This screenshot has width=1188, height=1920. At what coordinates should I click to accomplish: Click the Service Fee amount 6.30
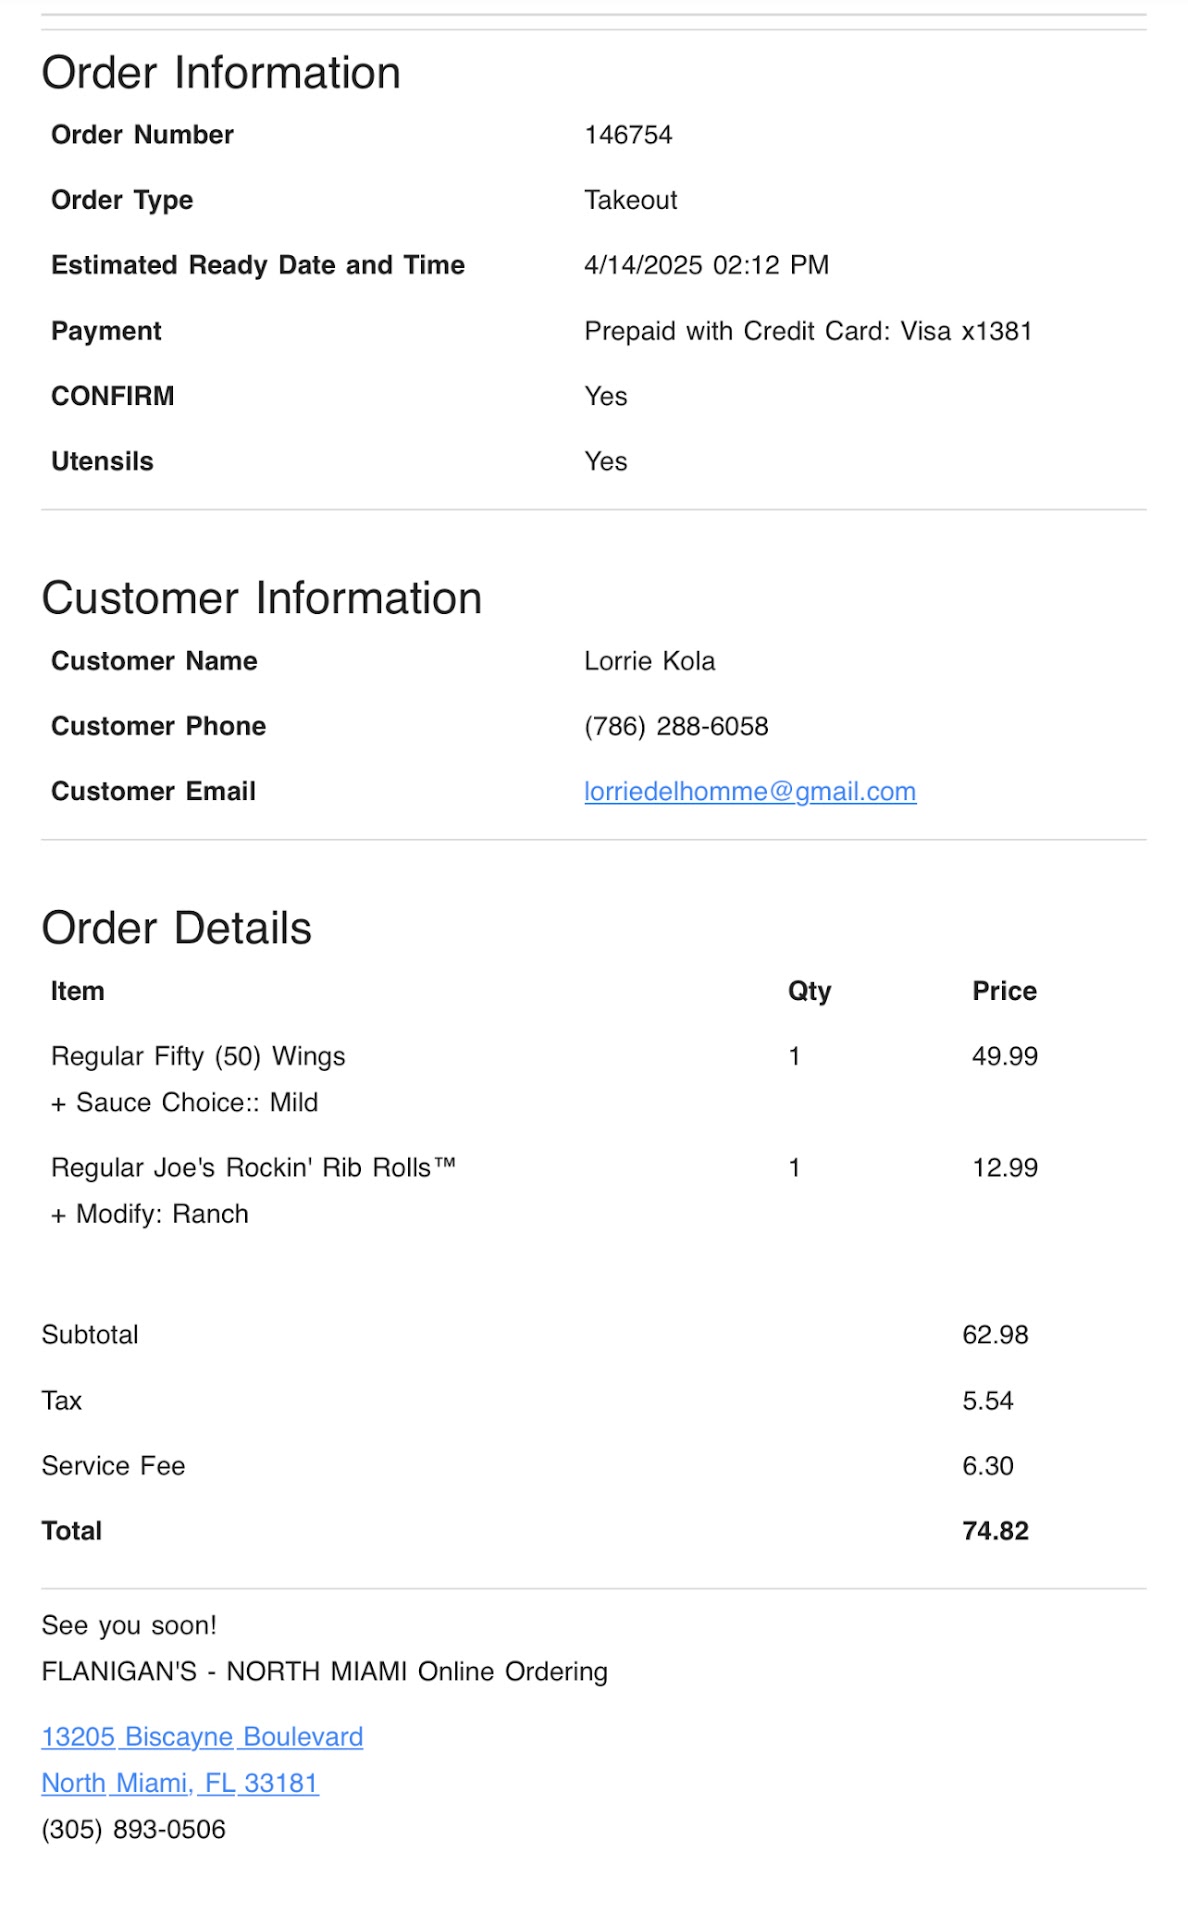tap(987, 1466)
